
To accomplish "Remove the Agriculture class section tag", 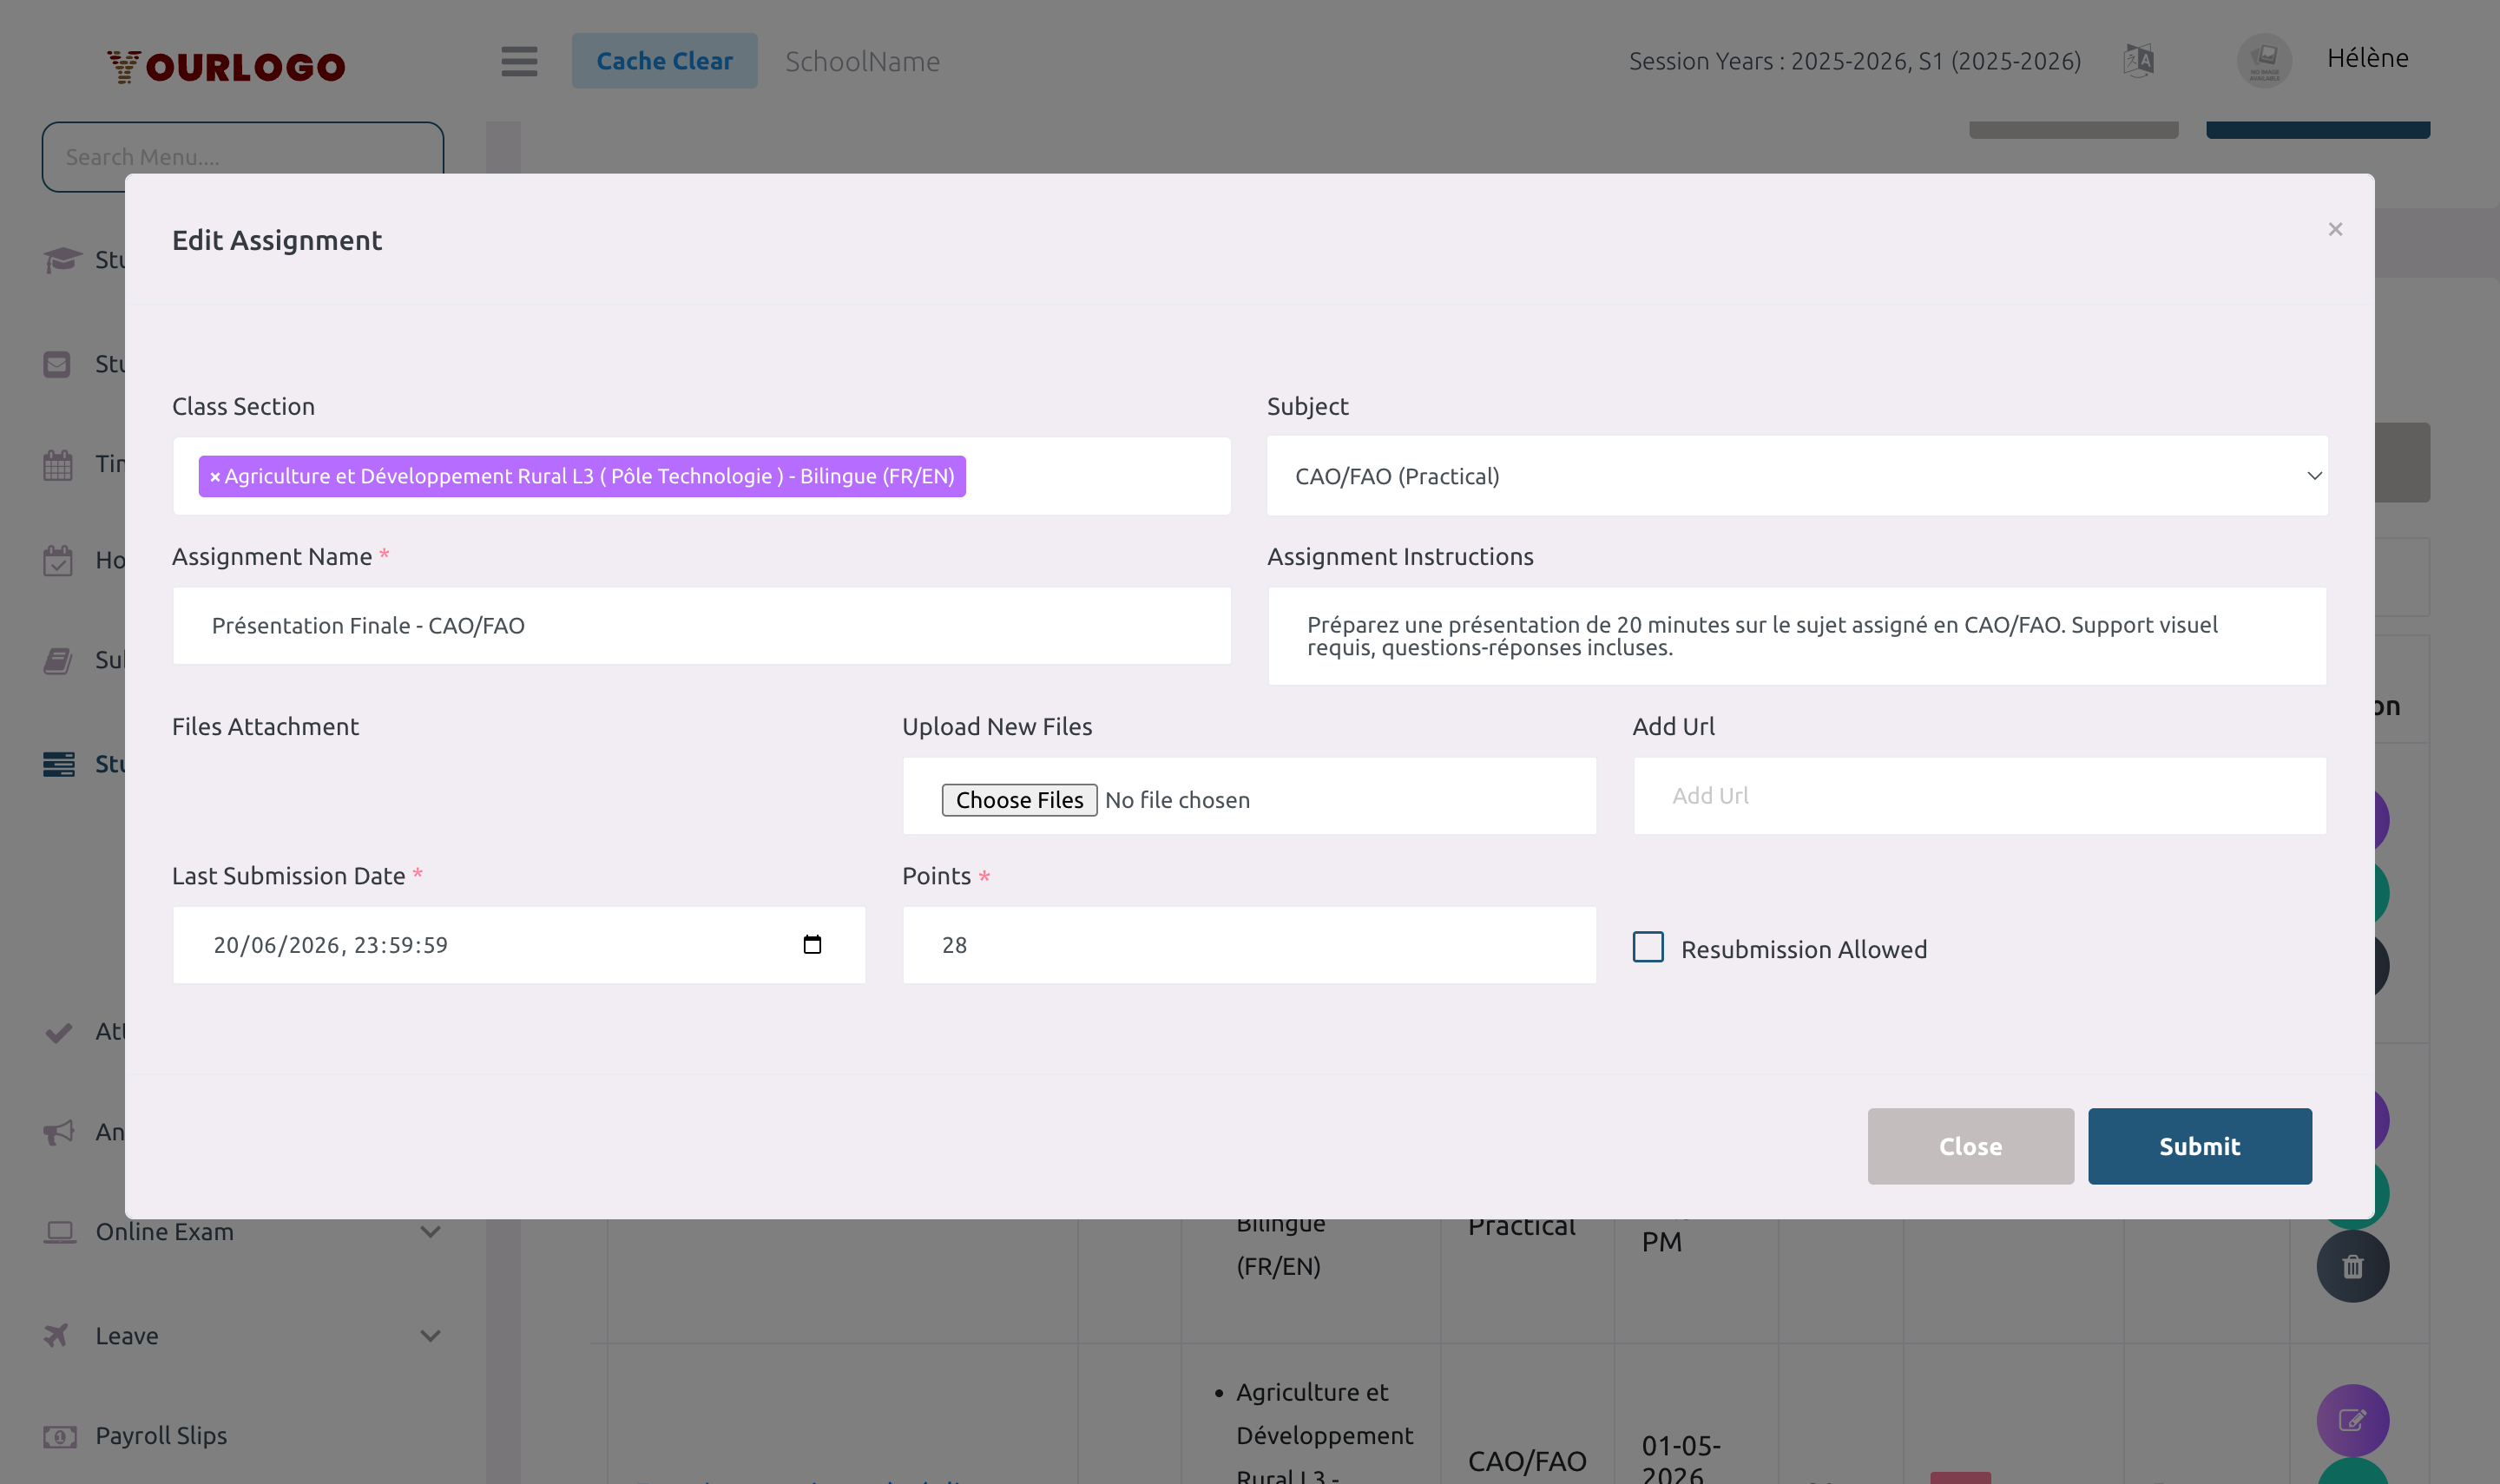I will [x=215, y=477].
